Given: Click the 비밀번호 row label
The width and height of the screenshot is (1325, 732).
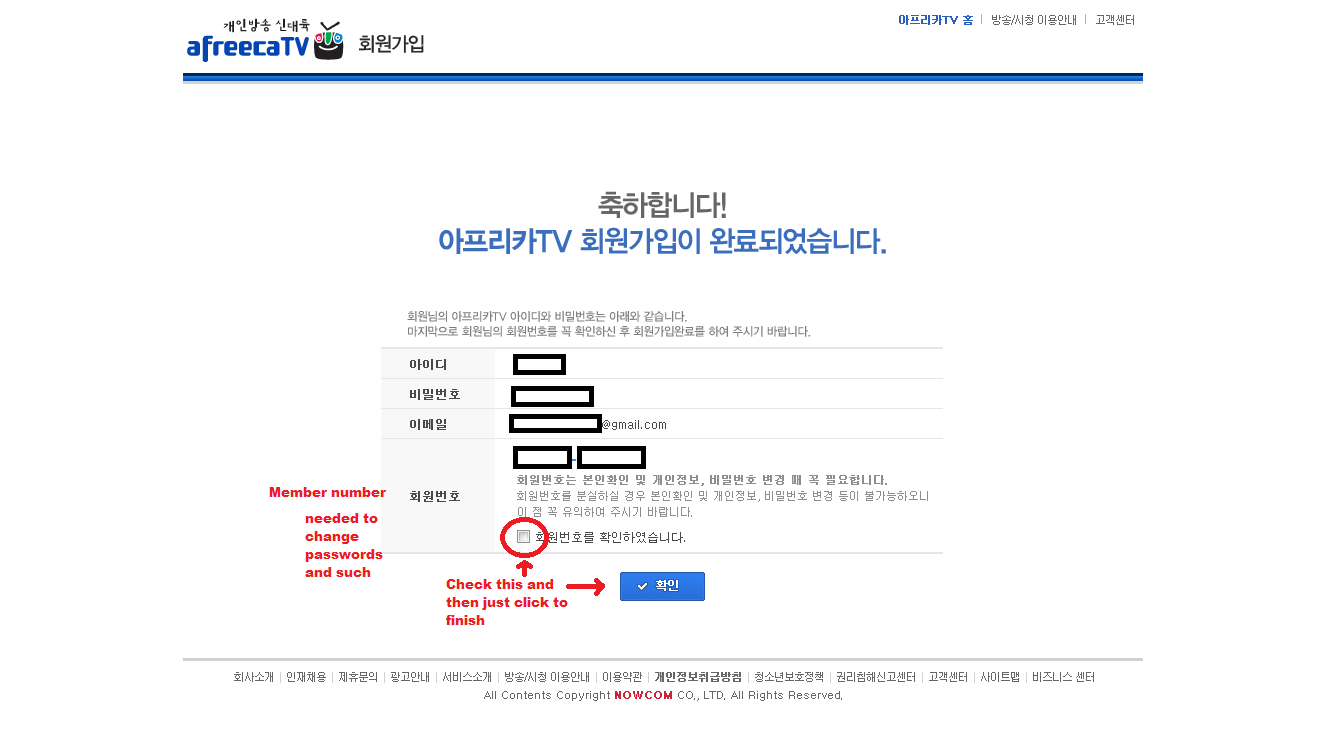Looking at the screenshot, I should tap(434, 395).
